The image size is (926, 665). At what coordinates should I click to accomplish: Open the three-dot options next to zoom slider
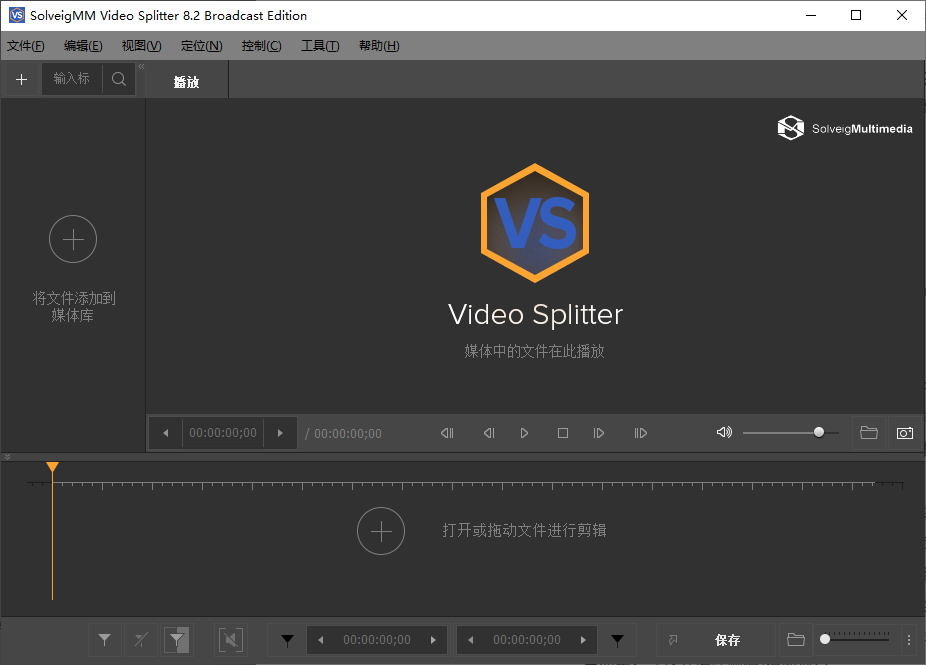tap(908, 640)
